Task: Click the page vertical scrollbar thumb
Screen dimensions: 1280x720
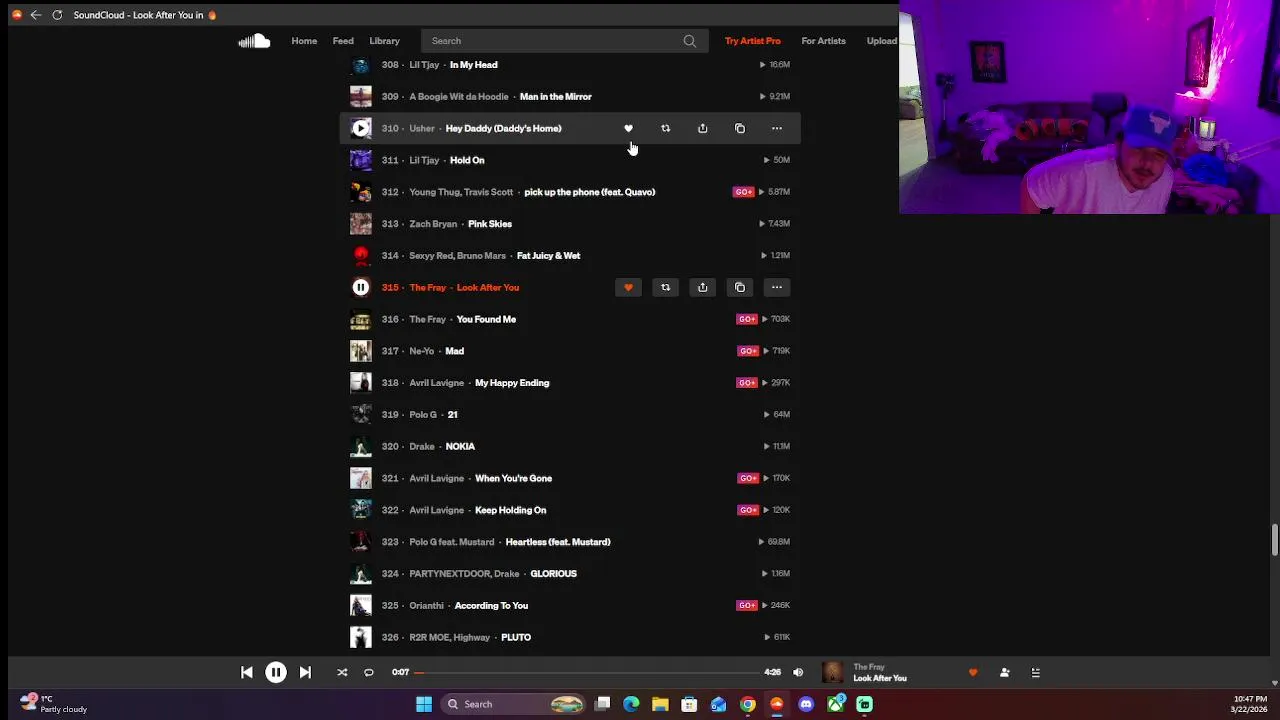Action: (1274, 539)
